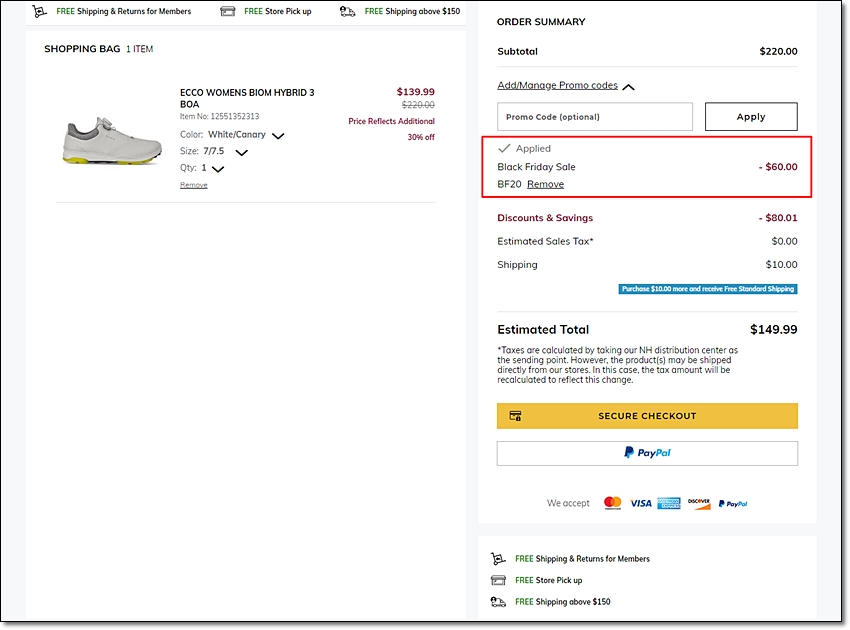
Task: Click the top Free Shipping above $150 text
Action: coord(412,11)
